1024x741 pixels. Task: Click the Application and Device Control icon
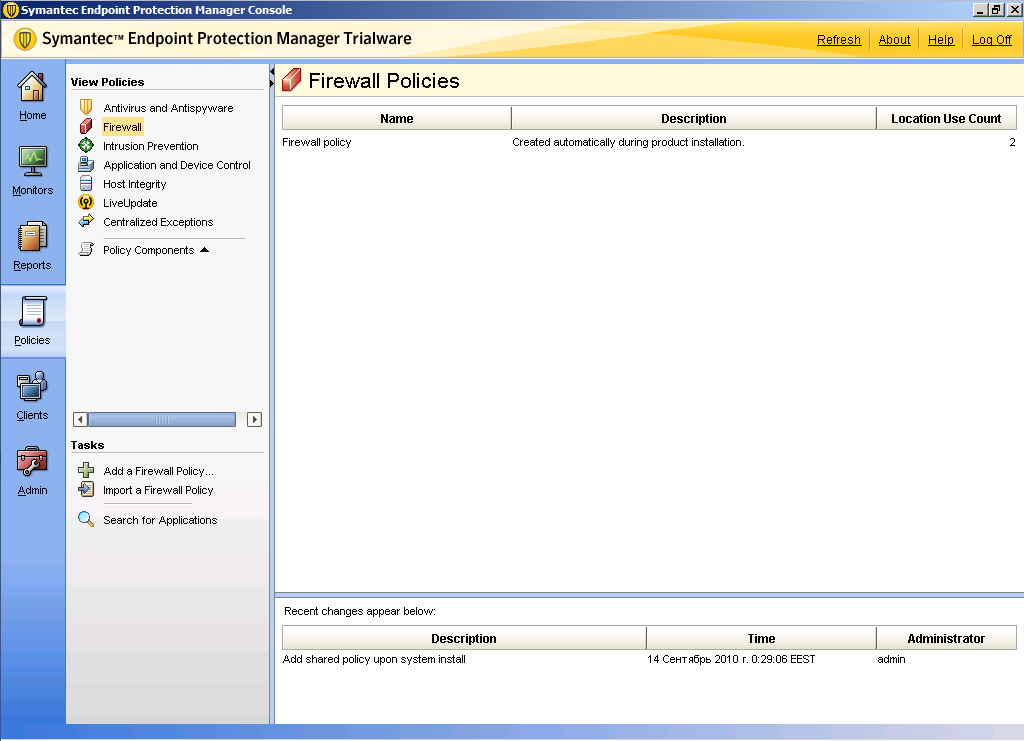click(86, 164)
